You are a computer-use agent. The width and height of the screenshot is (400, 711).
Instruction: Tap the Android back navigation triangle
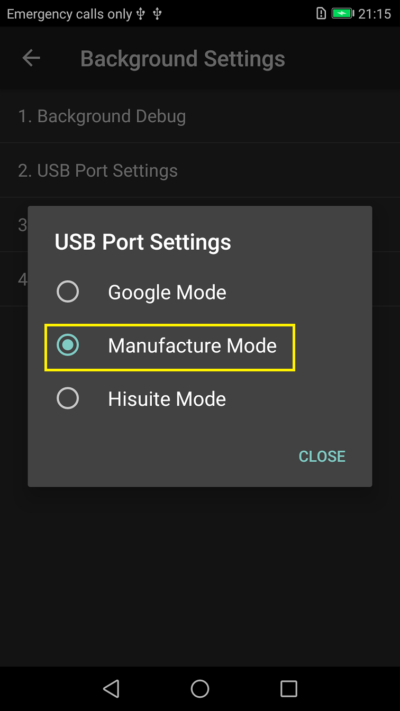point(111,688)
